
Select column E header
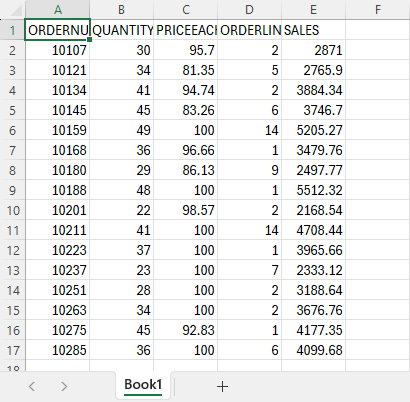pos(314,10)
